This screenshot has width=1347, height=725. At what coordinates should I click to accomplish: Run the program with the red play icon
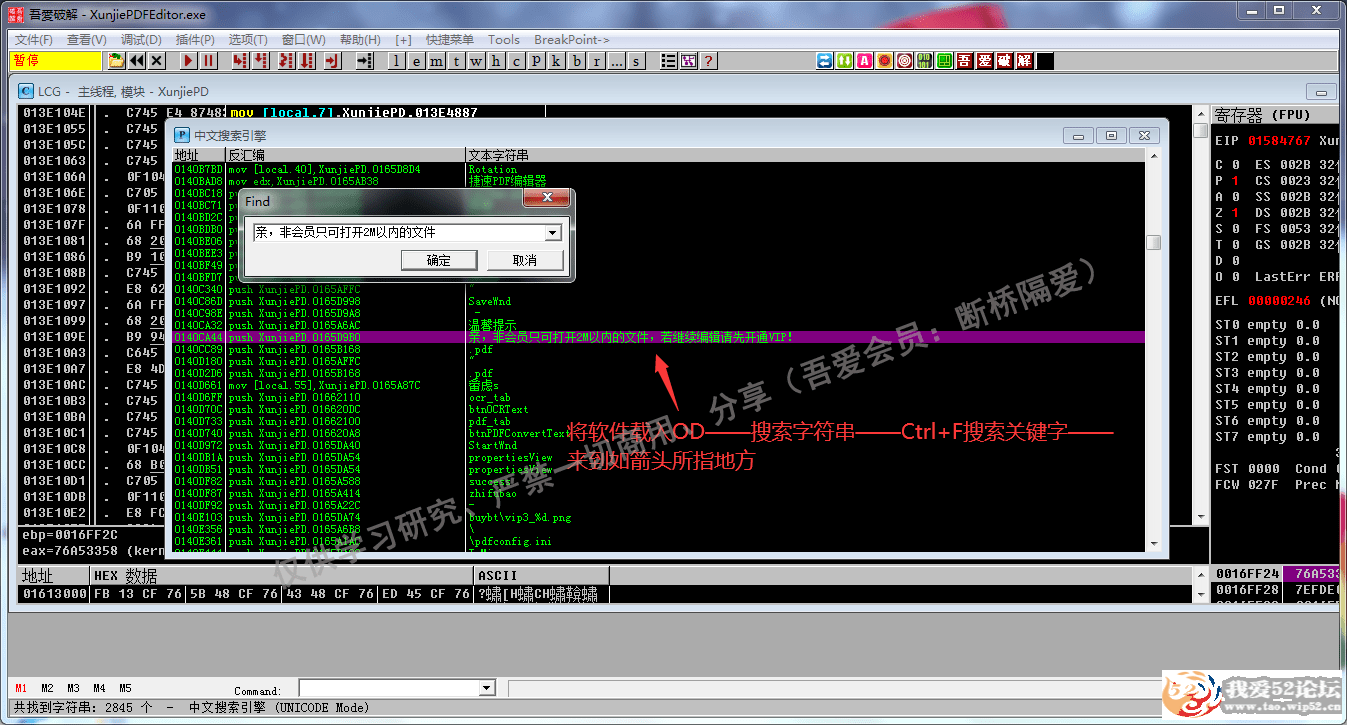click(188, 61)
